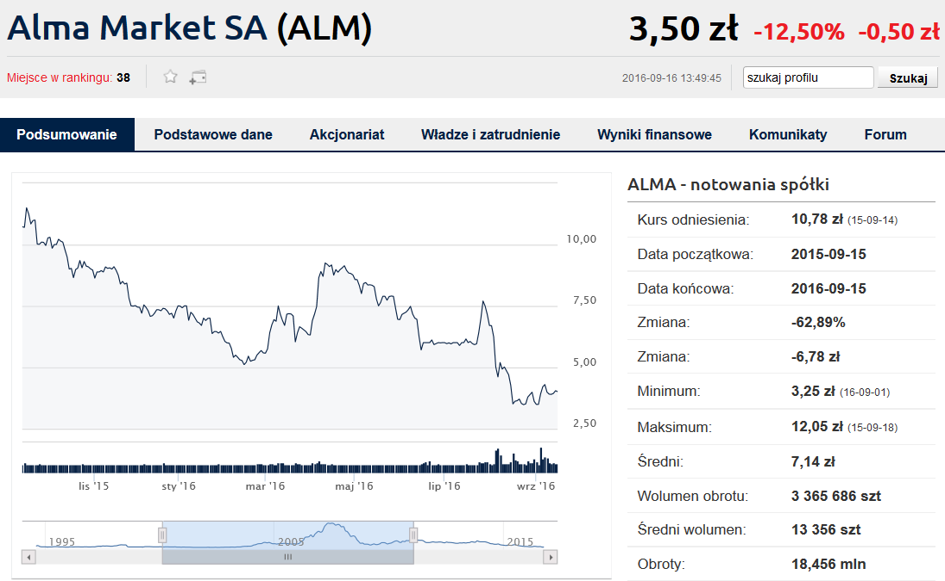
Task: Open the Podsumowanie tab
Action: tap(67, 135)
